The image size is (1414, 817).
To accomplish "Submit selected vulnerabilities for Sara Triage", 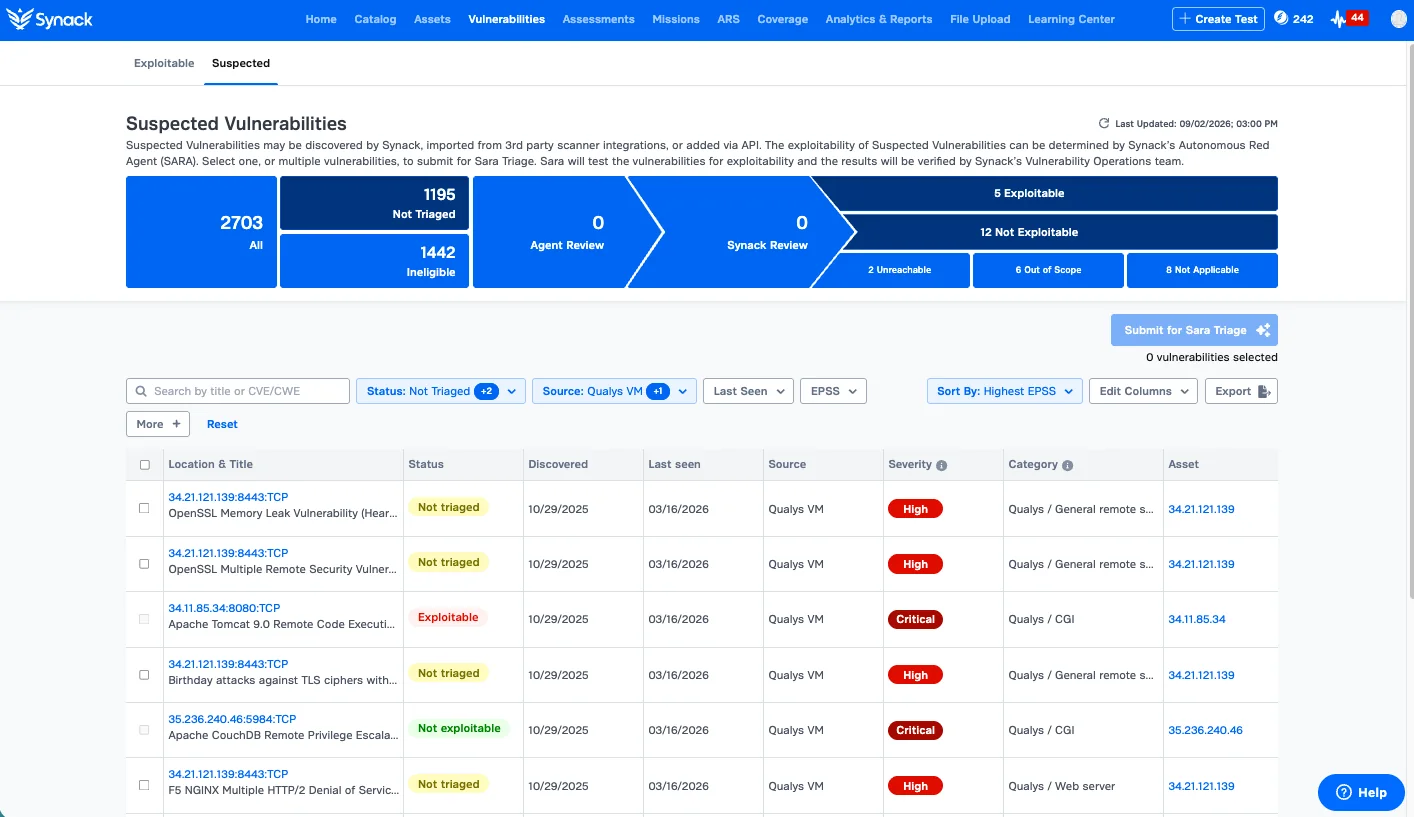I will pyautogui.click(x=1194, y=330).
